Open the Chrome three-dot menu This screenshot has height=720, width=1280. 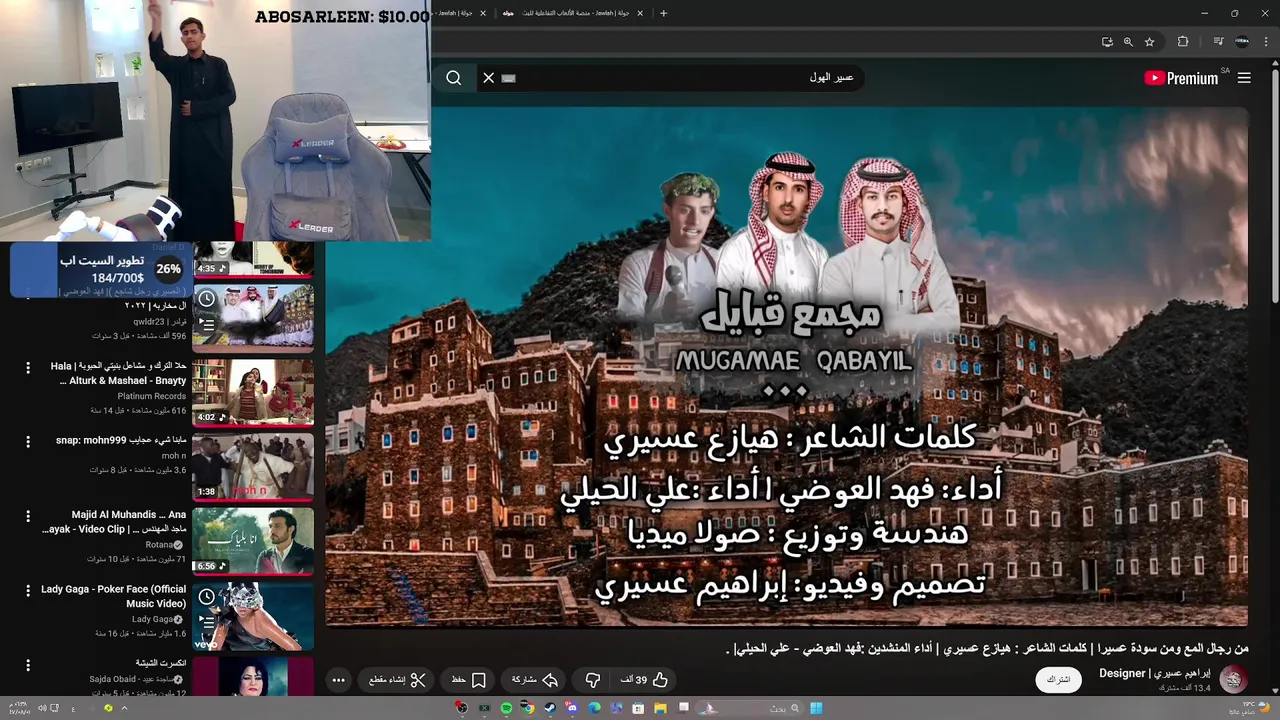tap(1266, 42)
